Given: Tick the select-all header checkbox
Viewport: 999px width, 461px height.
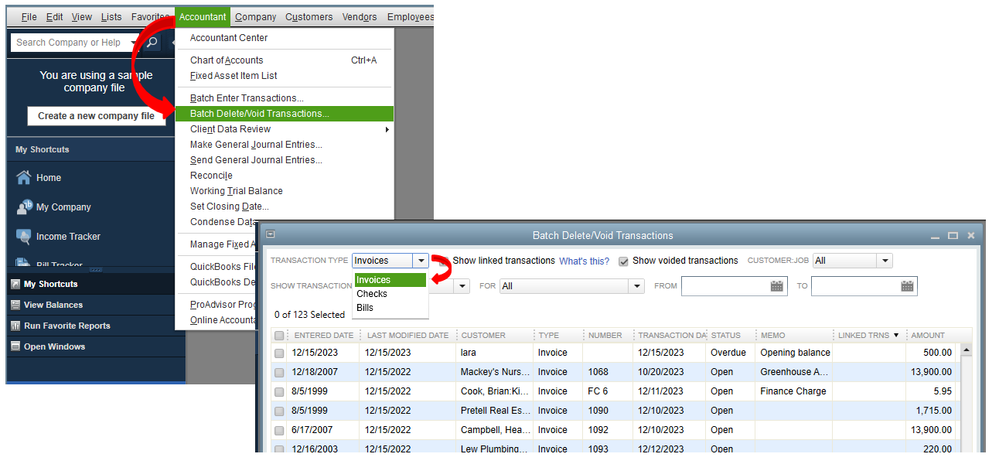Looking at the screenshot, I should pos(279,336).
